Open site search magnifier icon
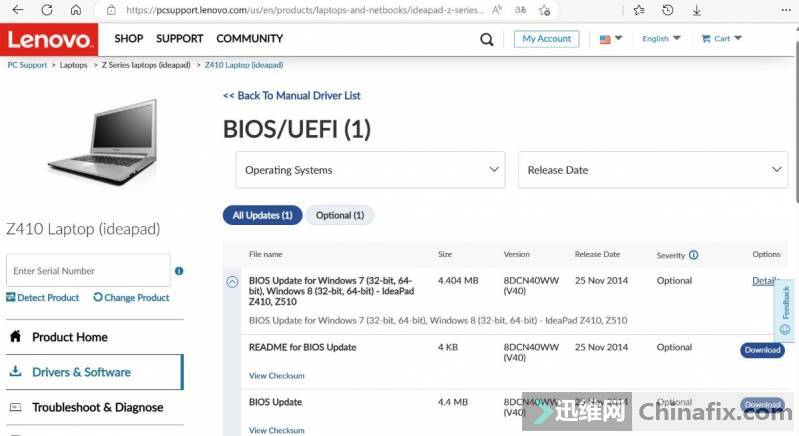Viewport: 799px width, 436px height. pos(487,39)
